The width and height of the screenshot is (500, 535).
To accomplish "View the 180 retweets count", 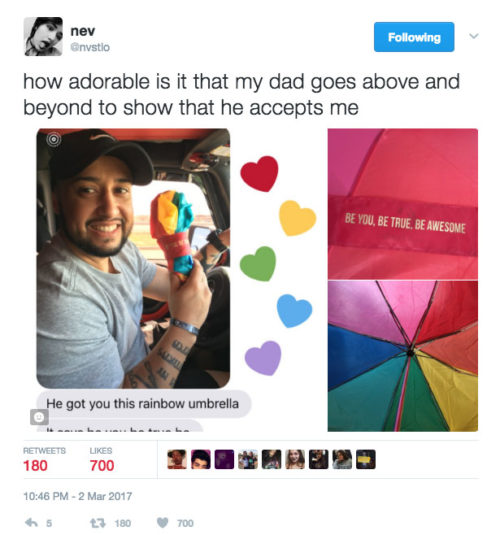I will point(35,465).
